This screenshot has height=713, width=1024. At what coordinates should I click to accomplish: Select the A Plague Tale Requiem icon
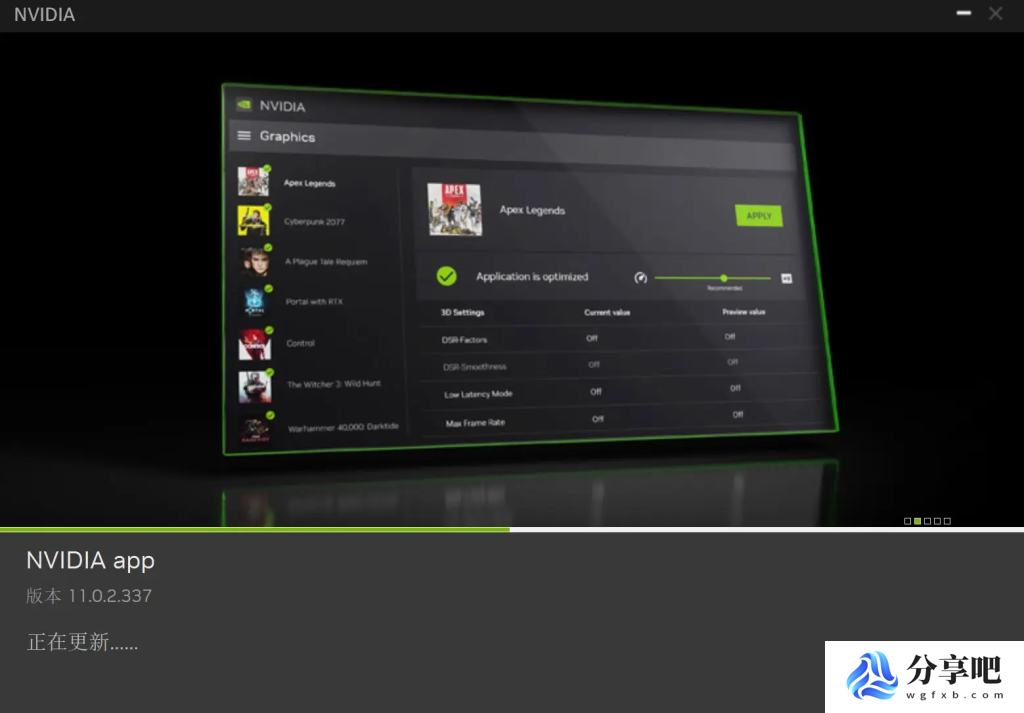coord(255,261)
